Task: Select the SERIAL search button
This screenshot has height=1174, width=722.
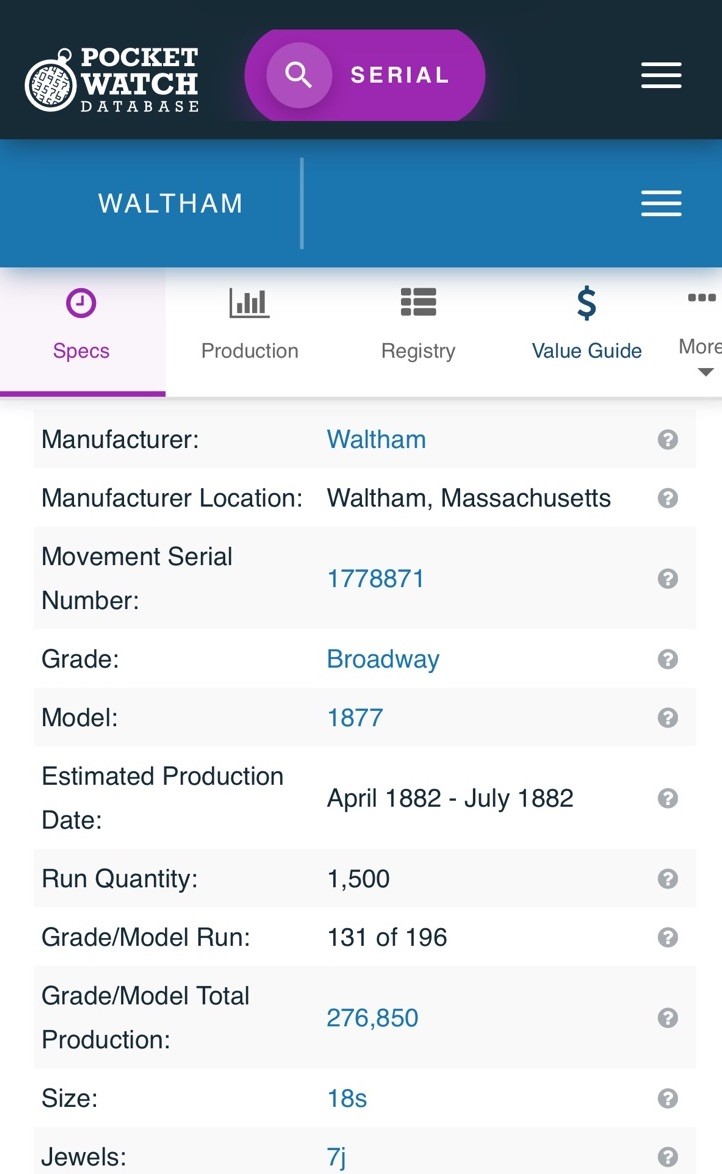Action: coord(365,75)
